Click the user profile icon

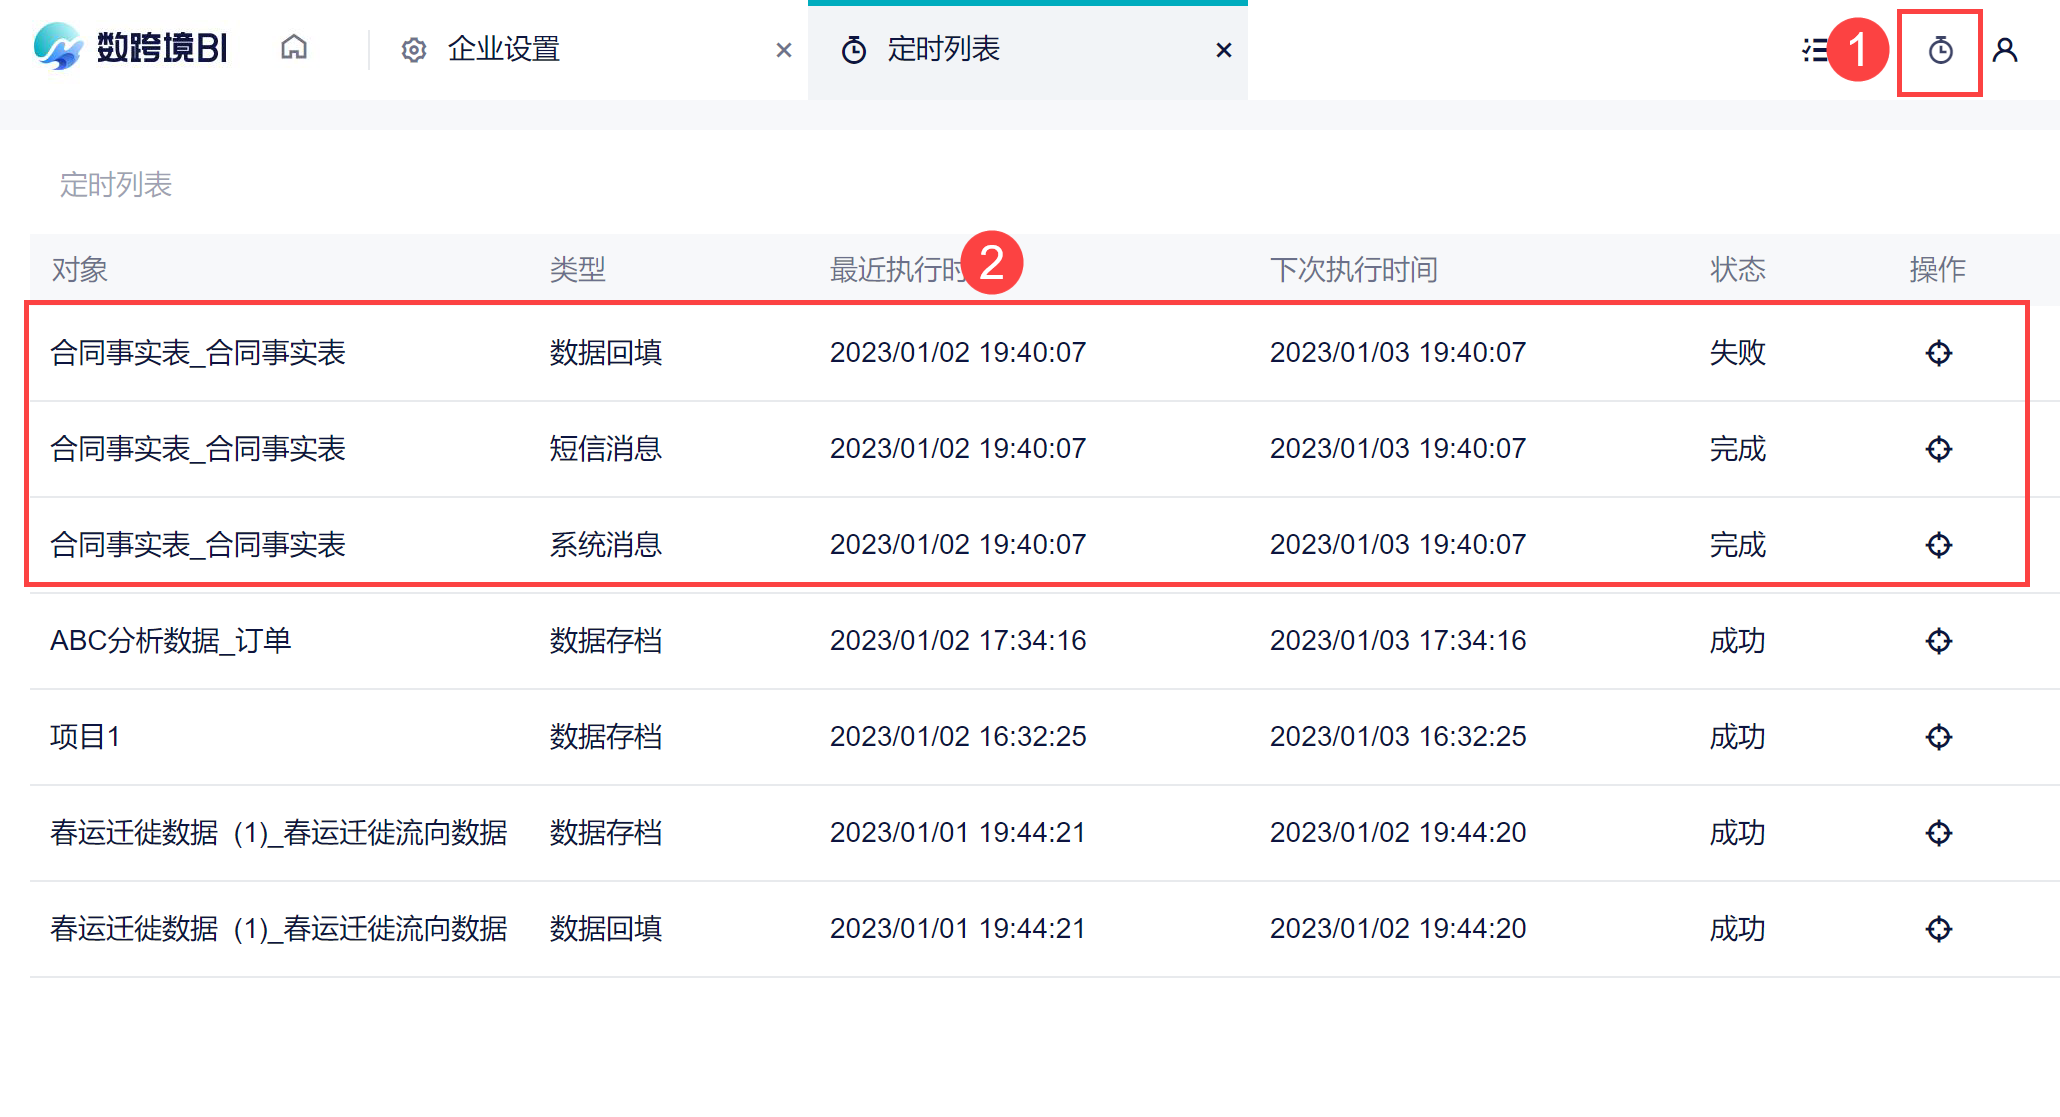[2004, 50]
